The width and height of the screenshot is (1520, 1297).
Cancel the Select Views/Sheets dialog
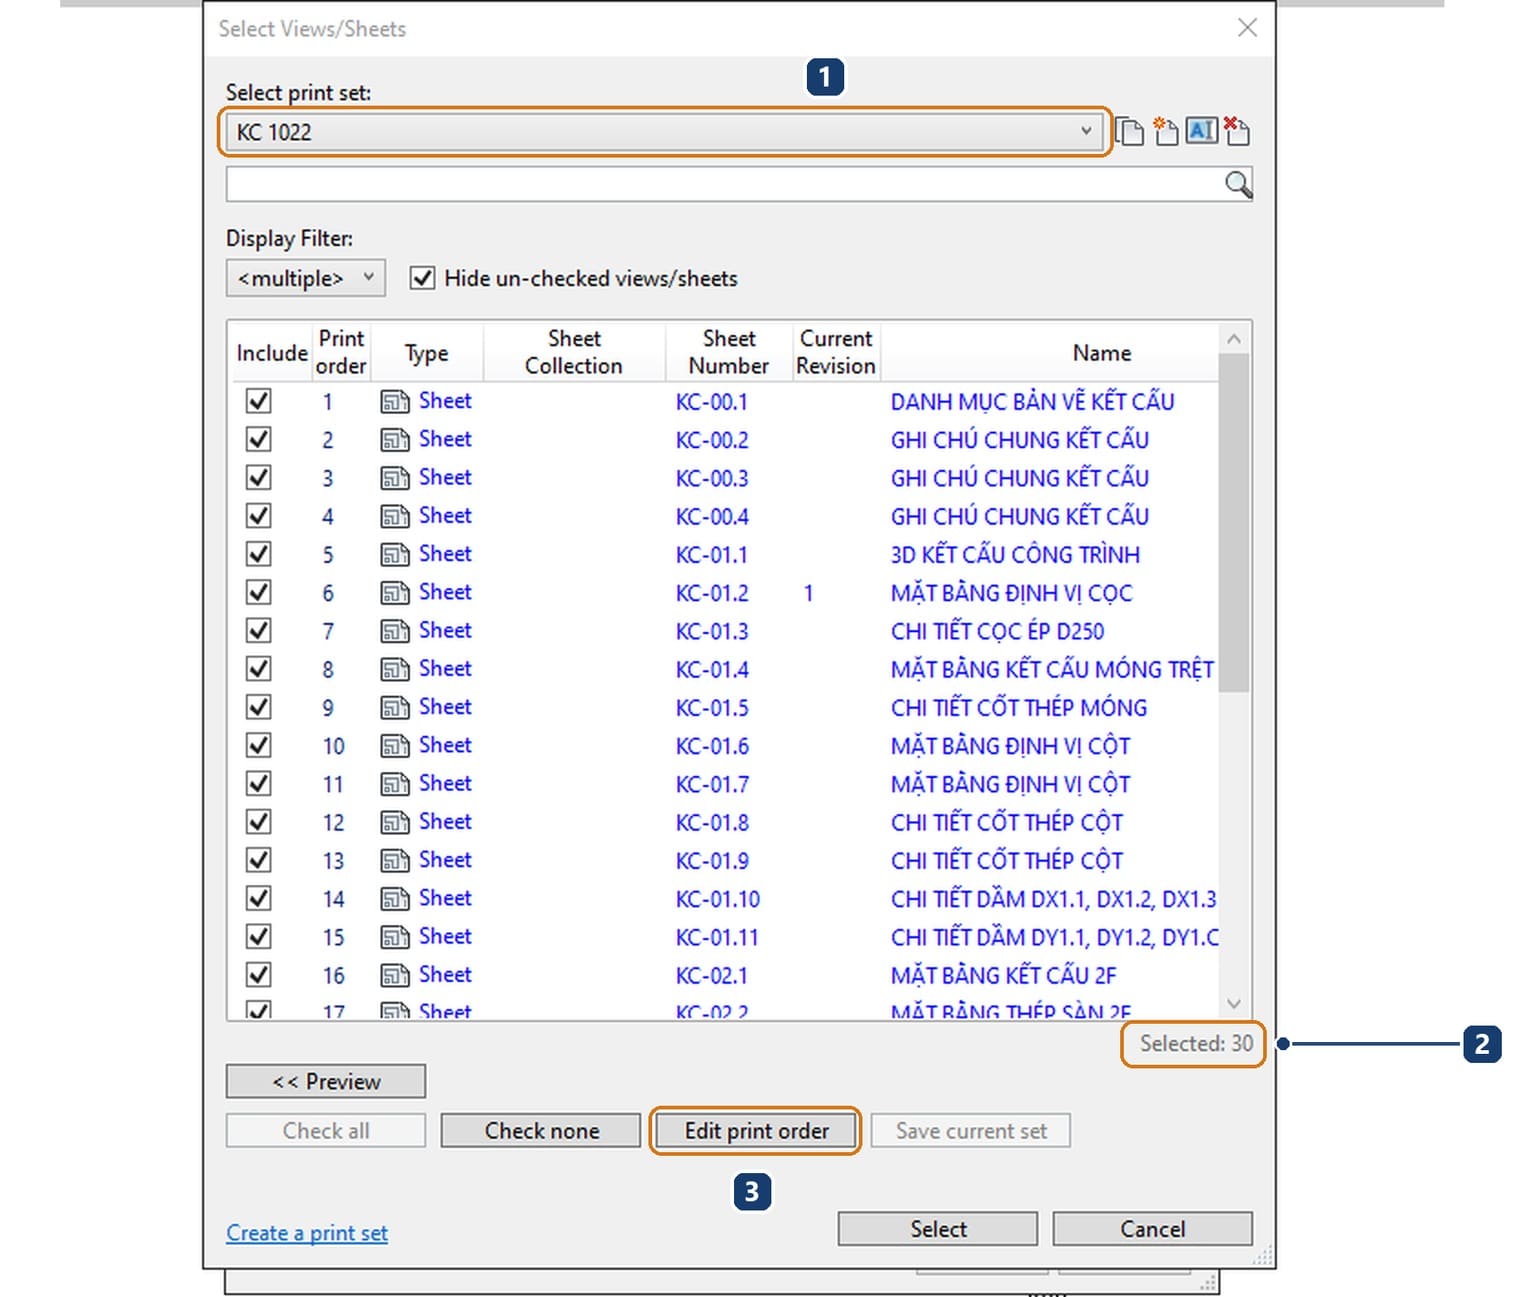tap(1152, 1228)
